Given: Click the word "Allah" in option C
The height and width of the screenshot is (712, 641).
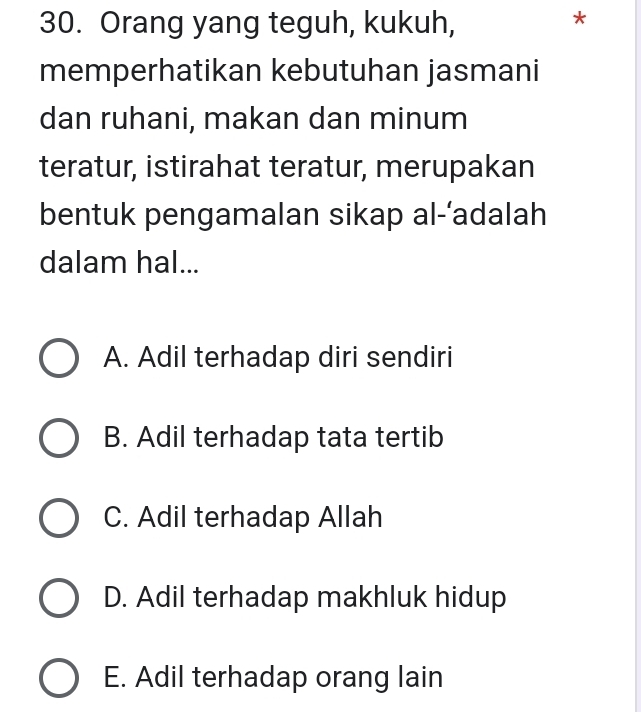Looking at the screenshot, I should click(351, 518).
